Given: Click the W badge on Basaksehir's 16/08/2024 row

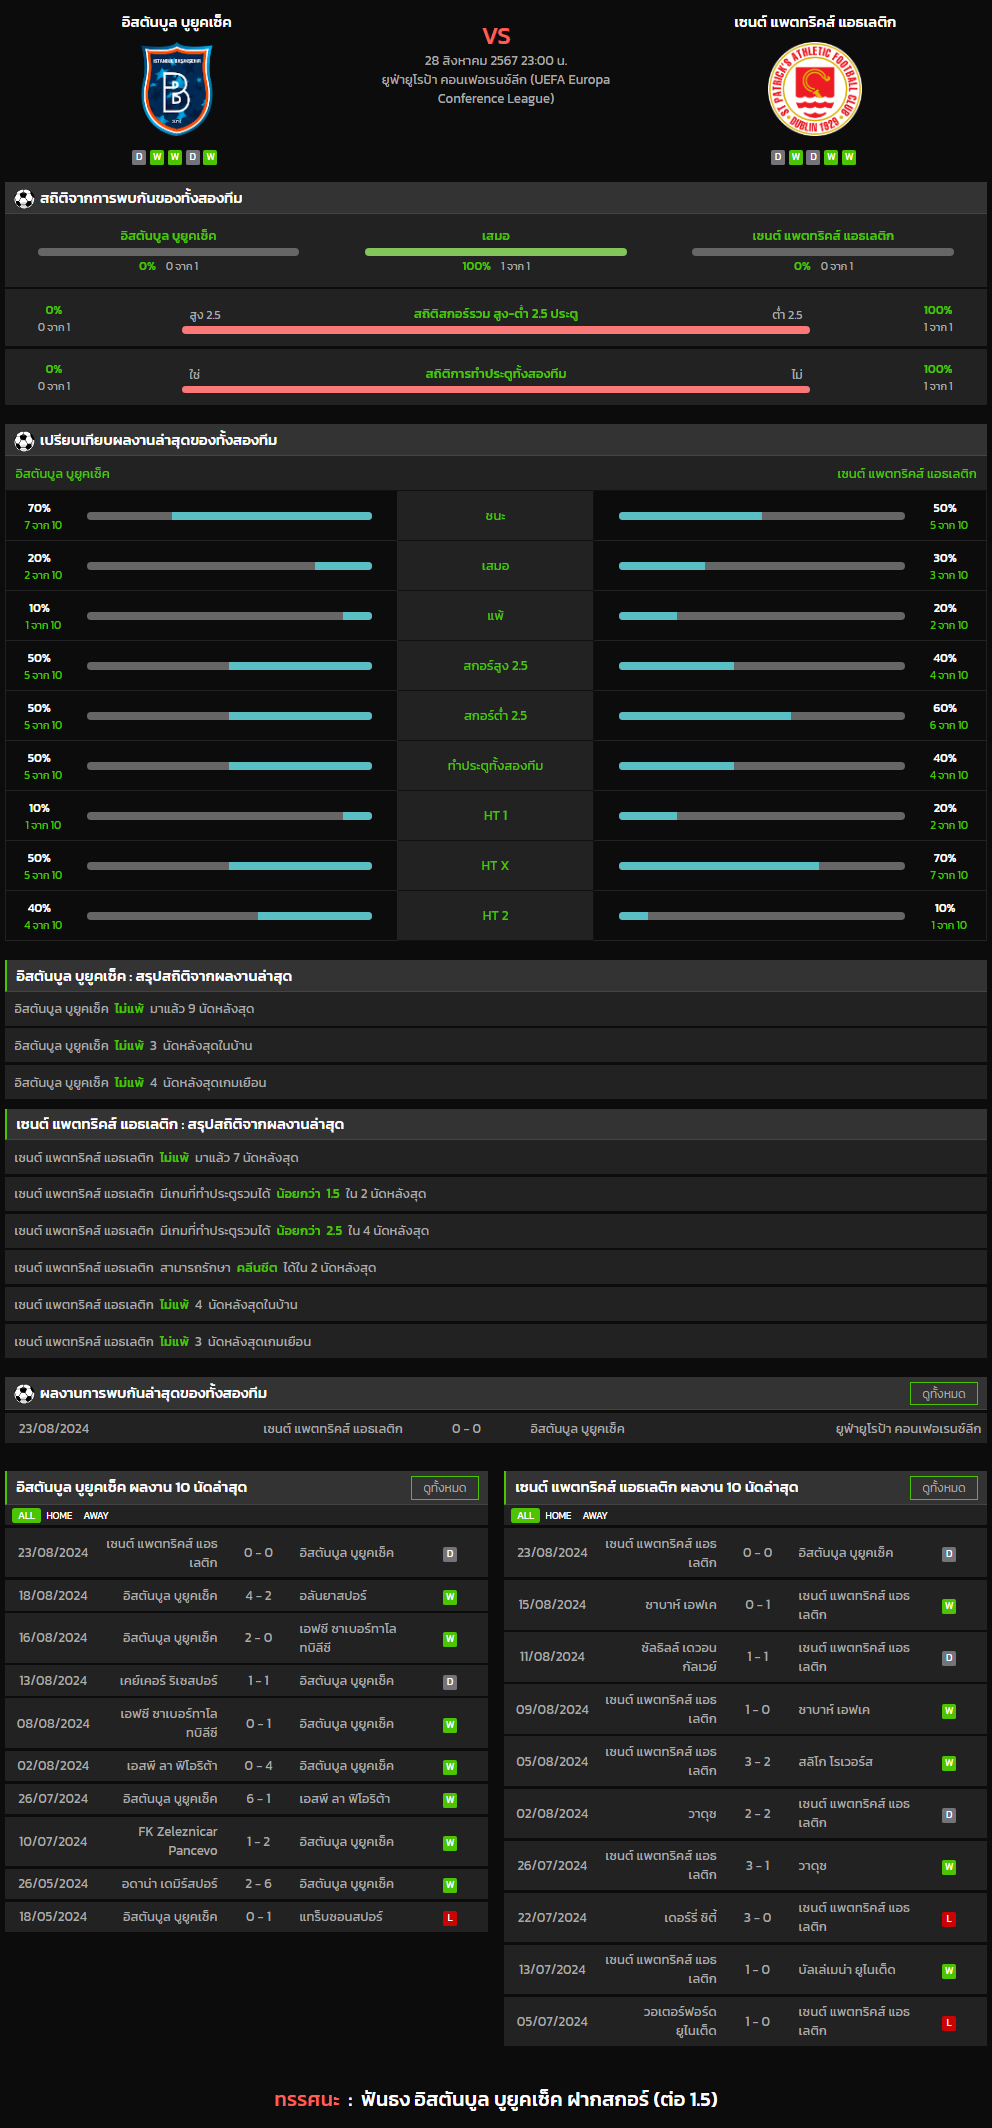Looking at the screenshot, I should tap(450, 1639).
